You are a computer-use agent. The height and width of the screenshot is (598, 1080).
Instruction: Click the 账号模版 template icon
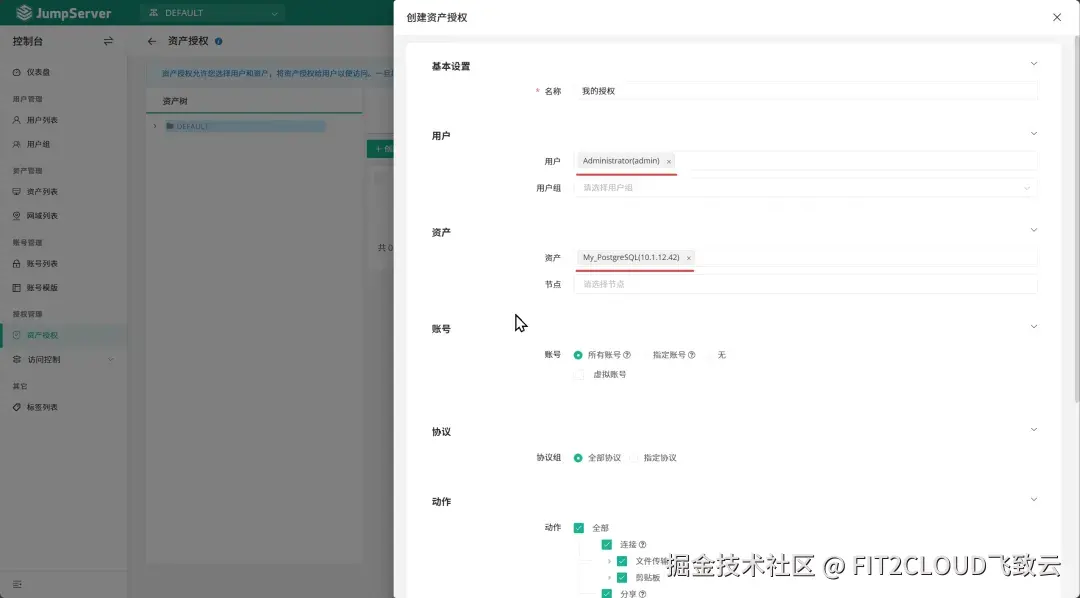(x=17, y=287)
